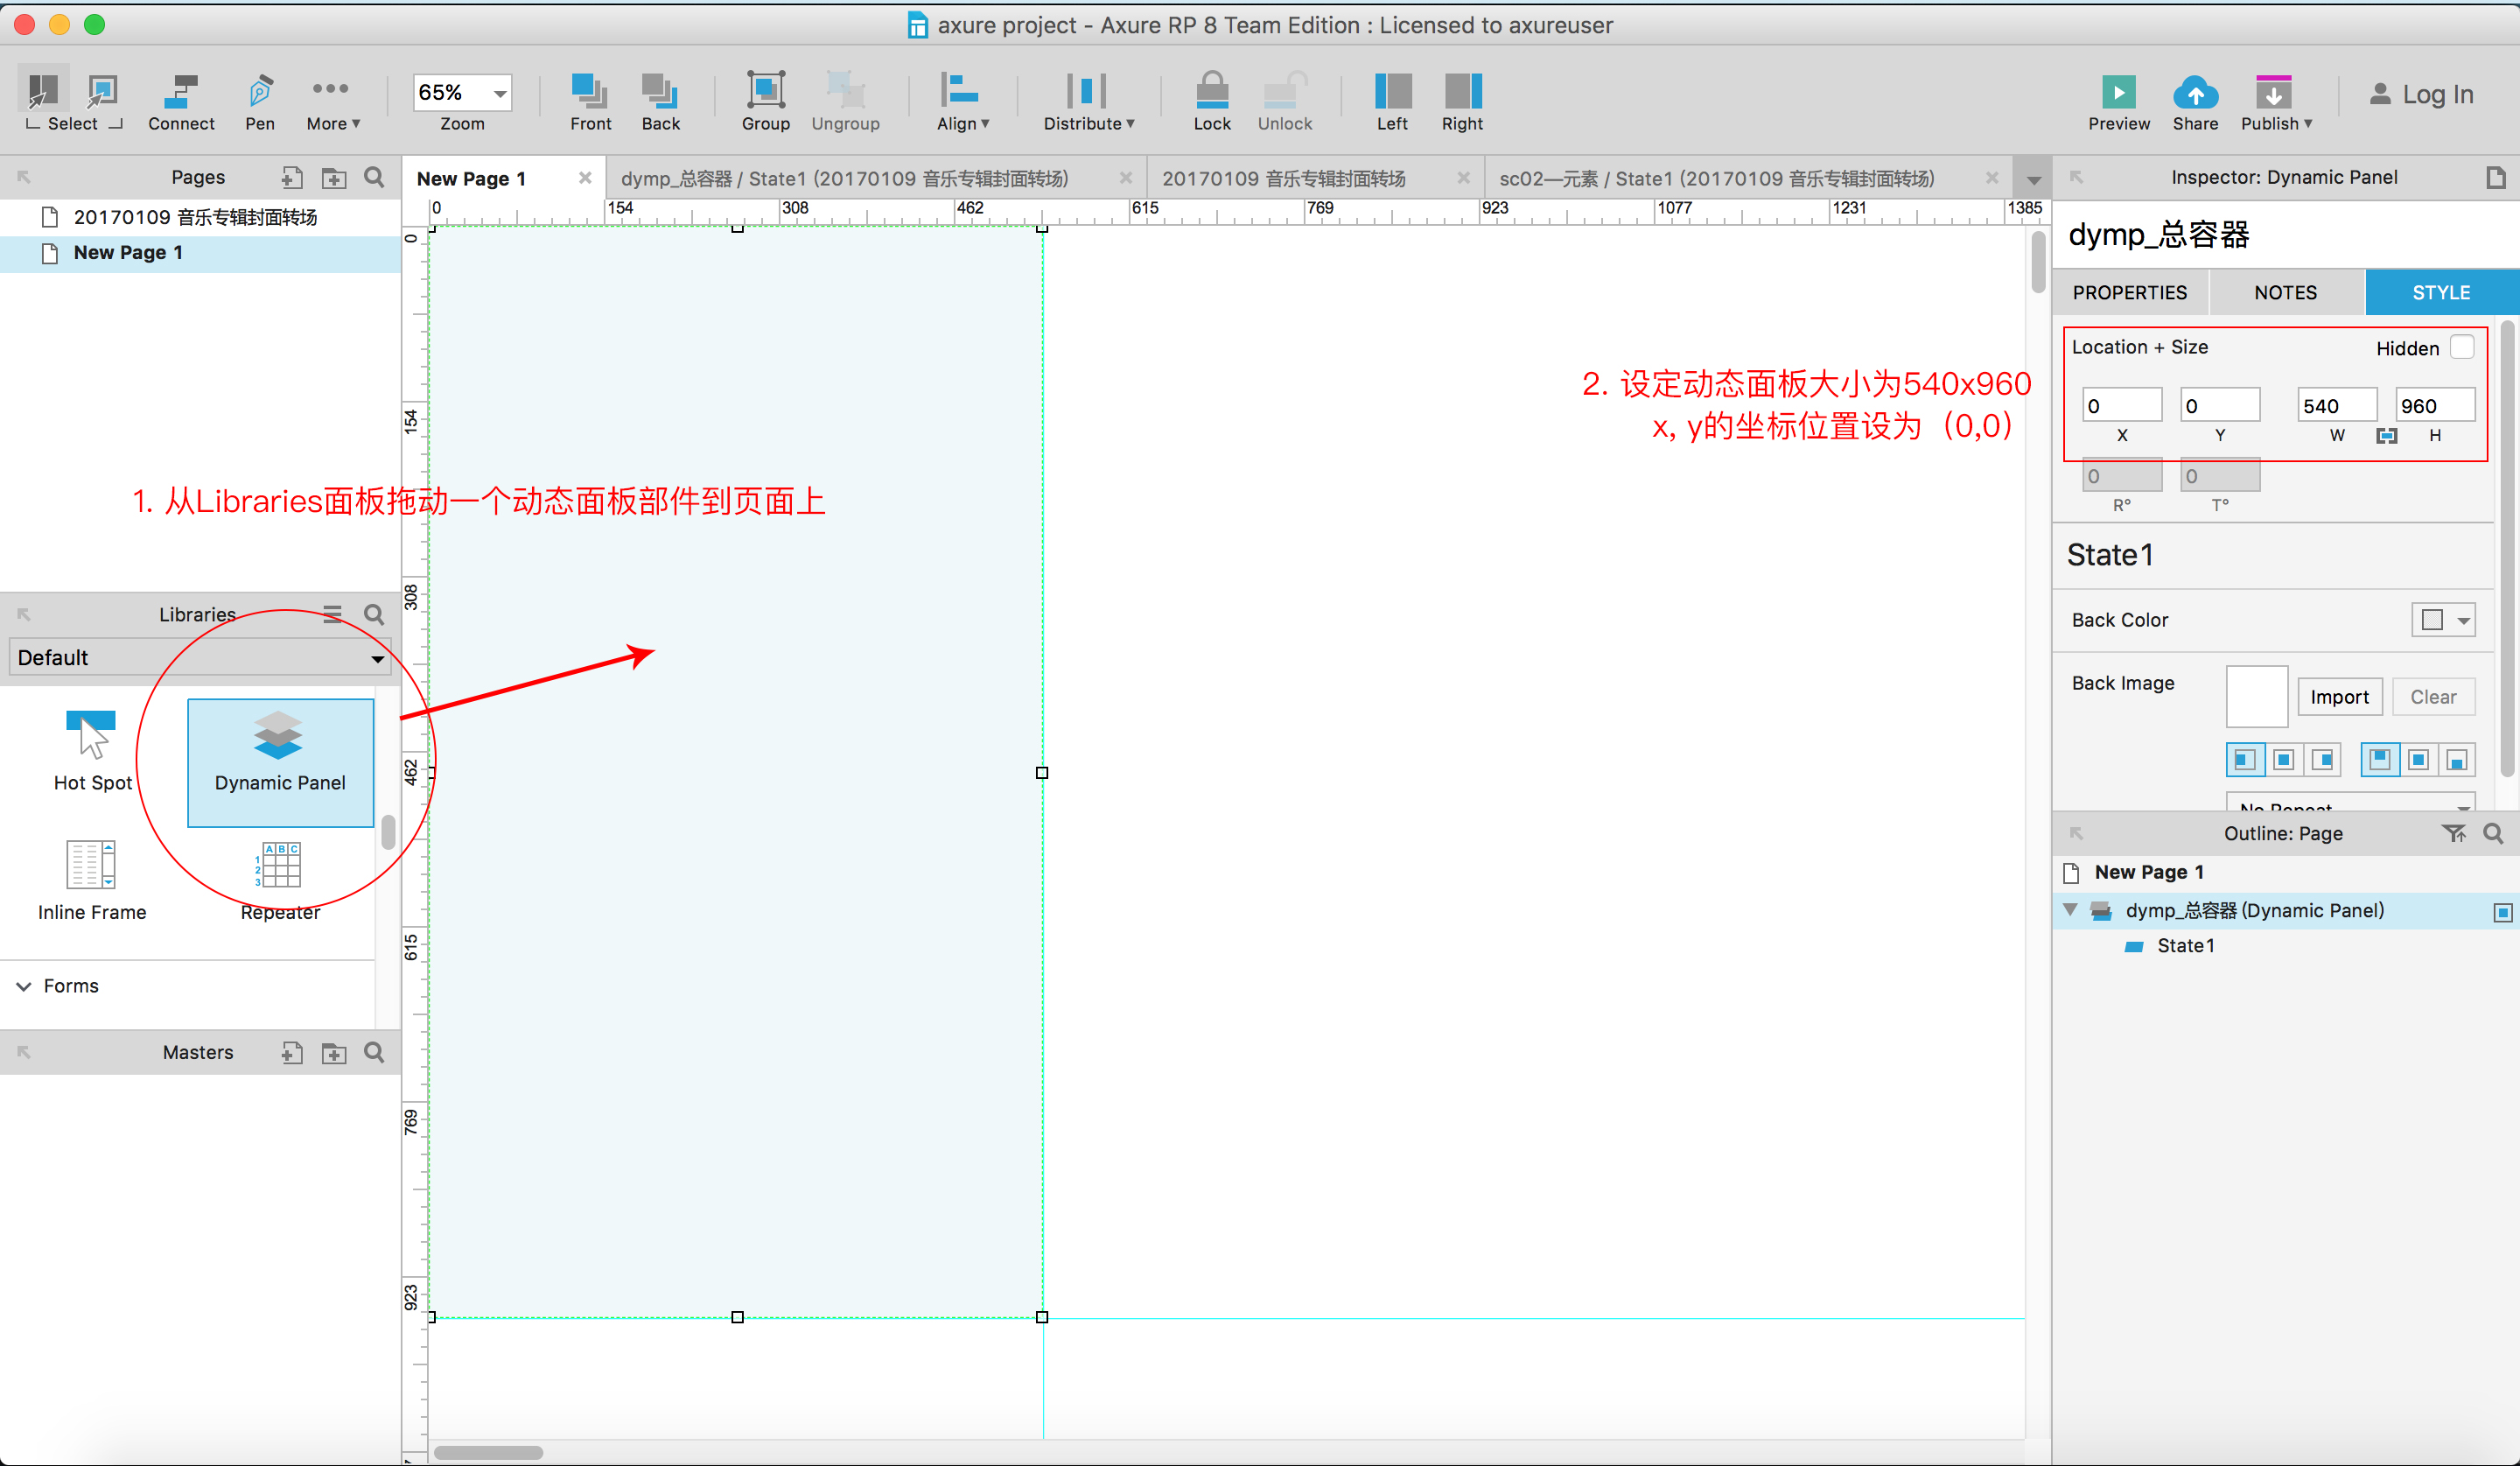Click the width W input field

(x=2335, y=406)
